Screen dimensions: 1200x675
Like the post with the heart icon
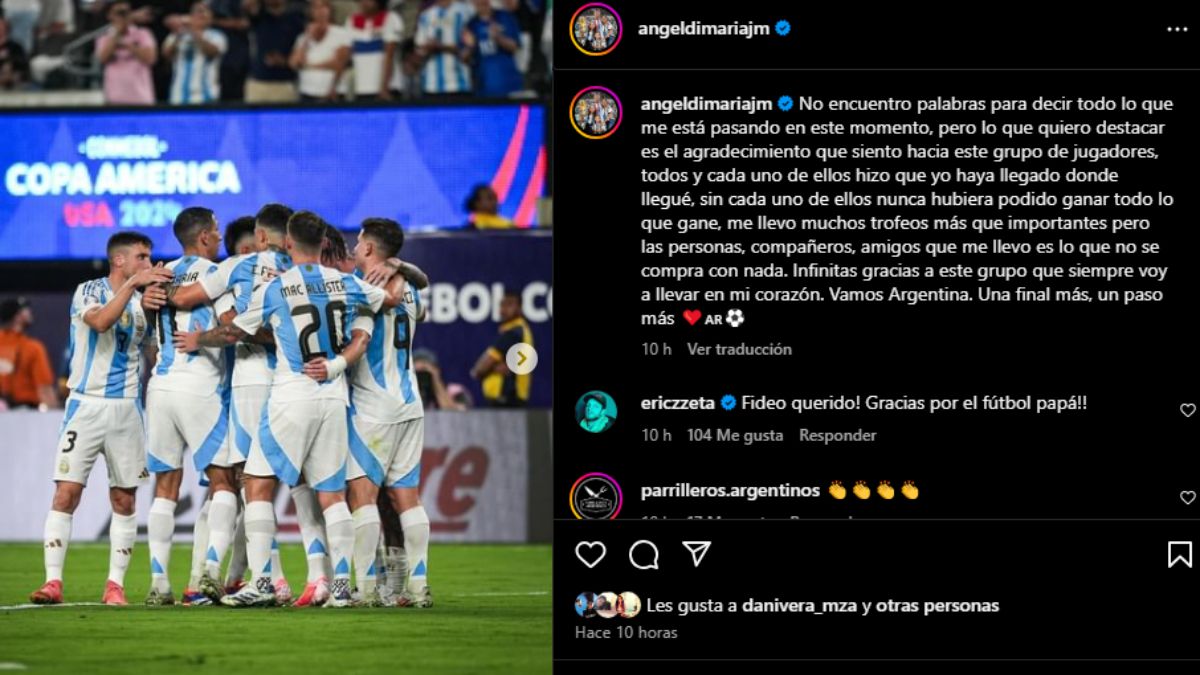[x=590, y=554]
